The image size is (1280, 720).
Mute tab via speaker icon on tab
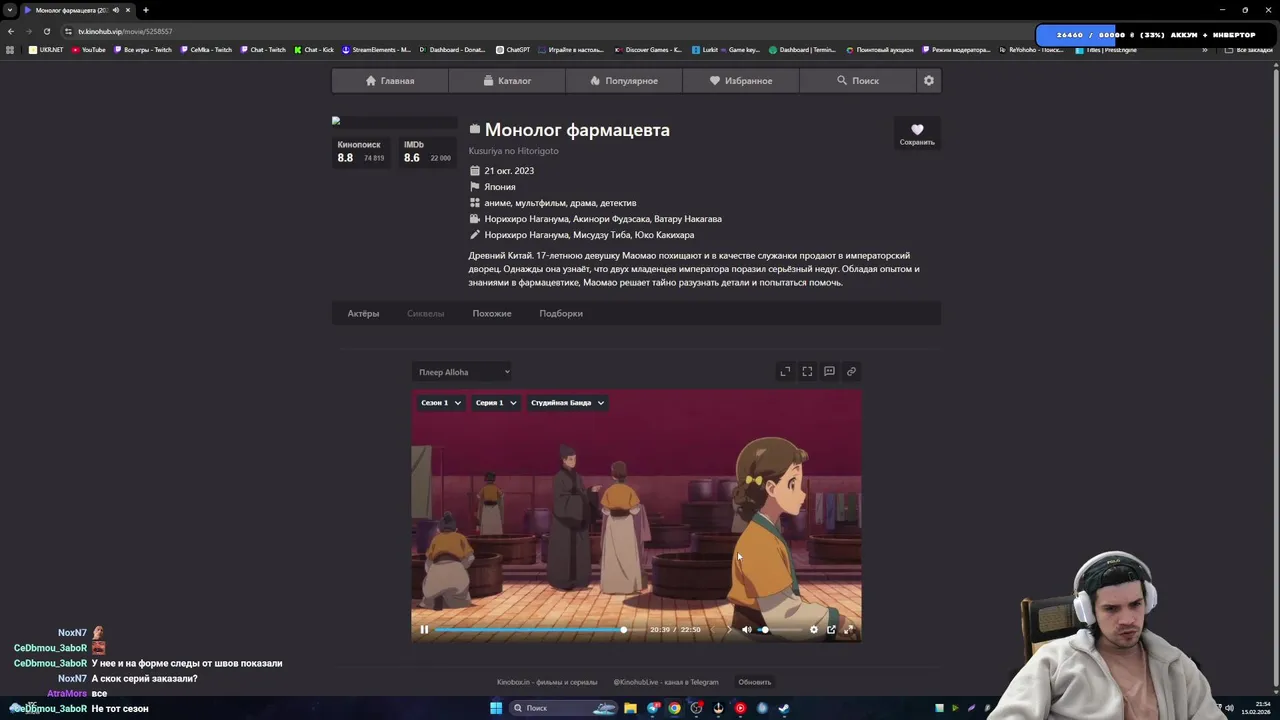click(x=116, y=10)
